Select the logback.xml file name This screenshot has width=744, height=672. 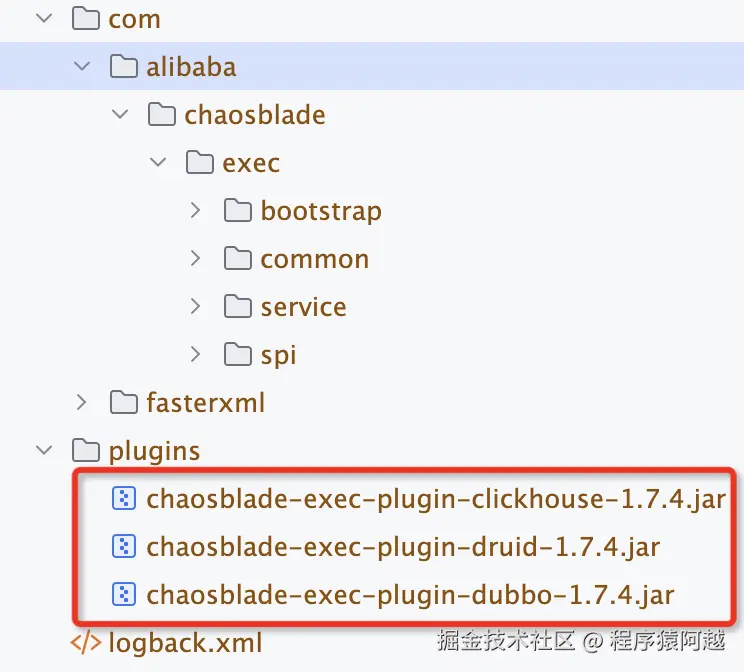tap(185, 644)
